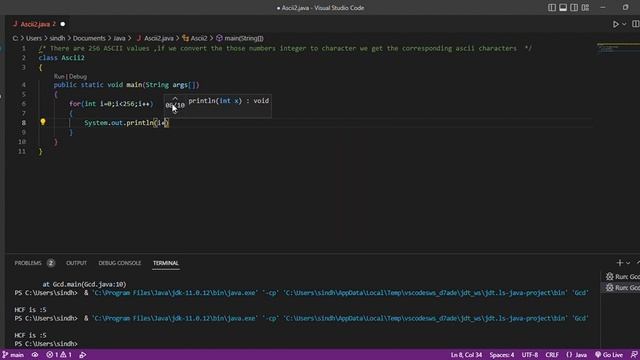Viewport: 640px width, 360px height.
Task: Click breadcrumb segment 'sindh'
Action: point(57,38)
